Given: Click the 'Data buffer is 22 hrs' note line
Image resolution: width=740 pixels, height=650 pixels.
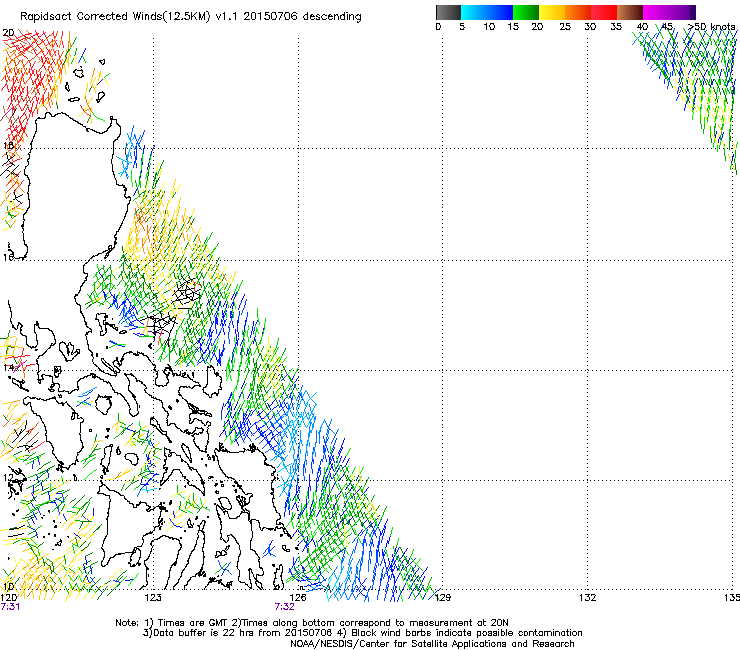Looking at the screenshot, I should click(362, 633).
